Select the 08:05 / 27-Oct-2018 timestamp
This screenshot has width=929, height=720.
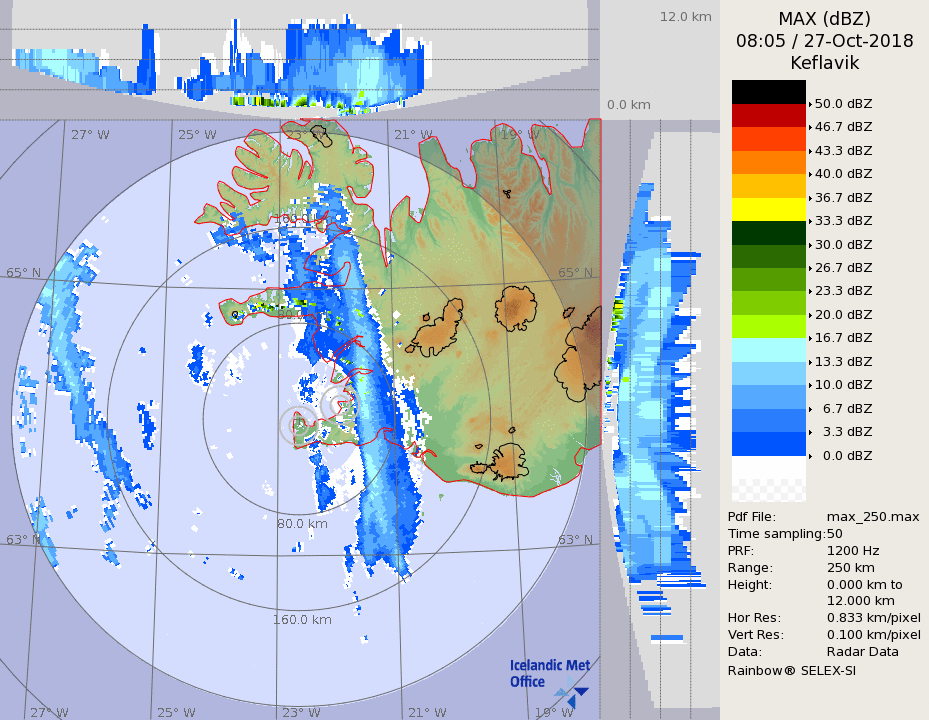824,41
